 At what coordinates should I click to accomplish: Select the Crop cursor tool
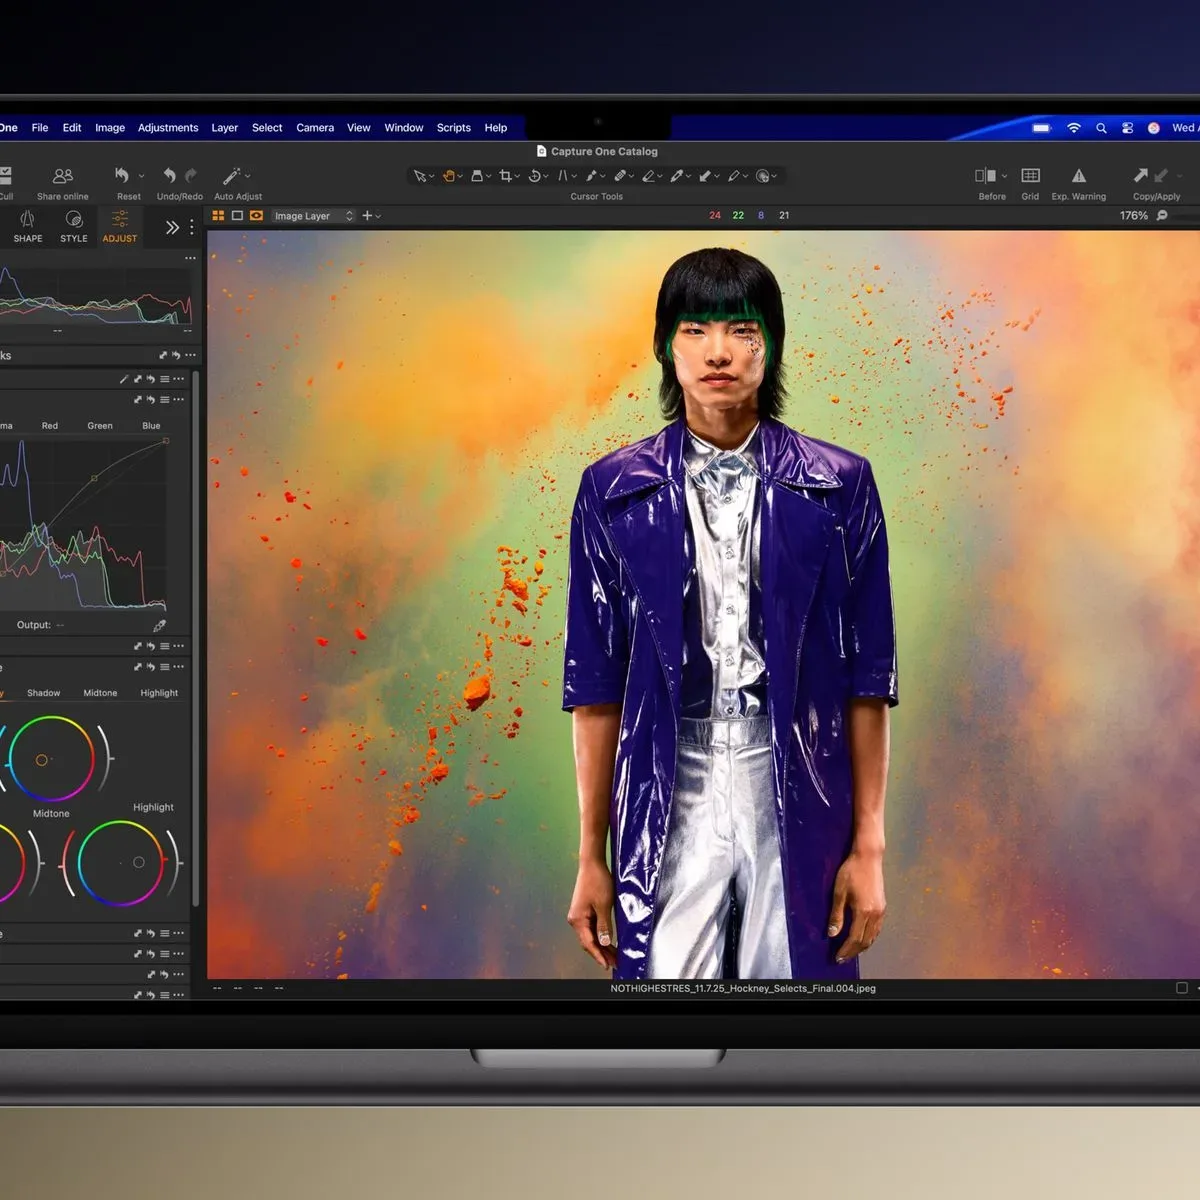tap(505, 176)
